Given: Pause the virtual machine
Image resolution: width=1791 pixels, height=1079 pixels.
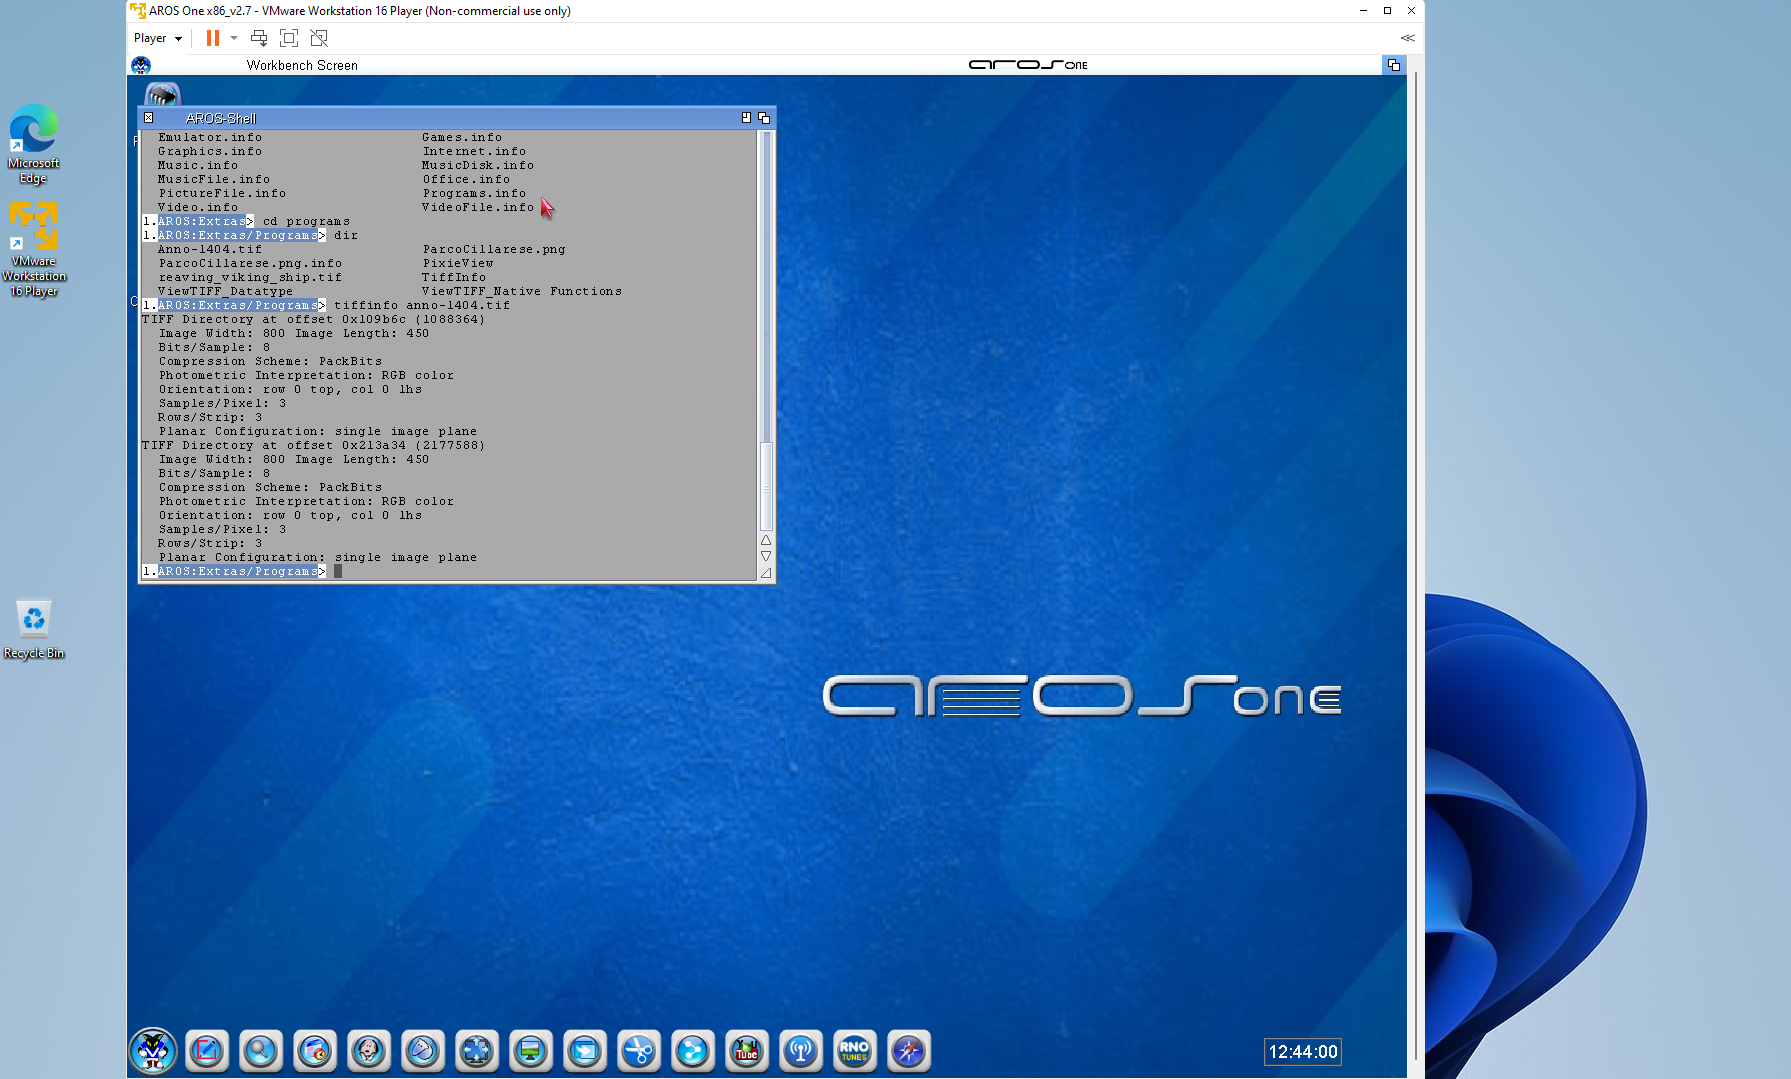Looking at the screenshot, I should [x=212, y=38].
